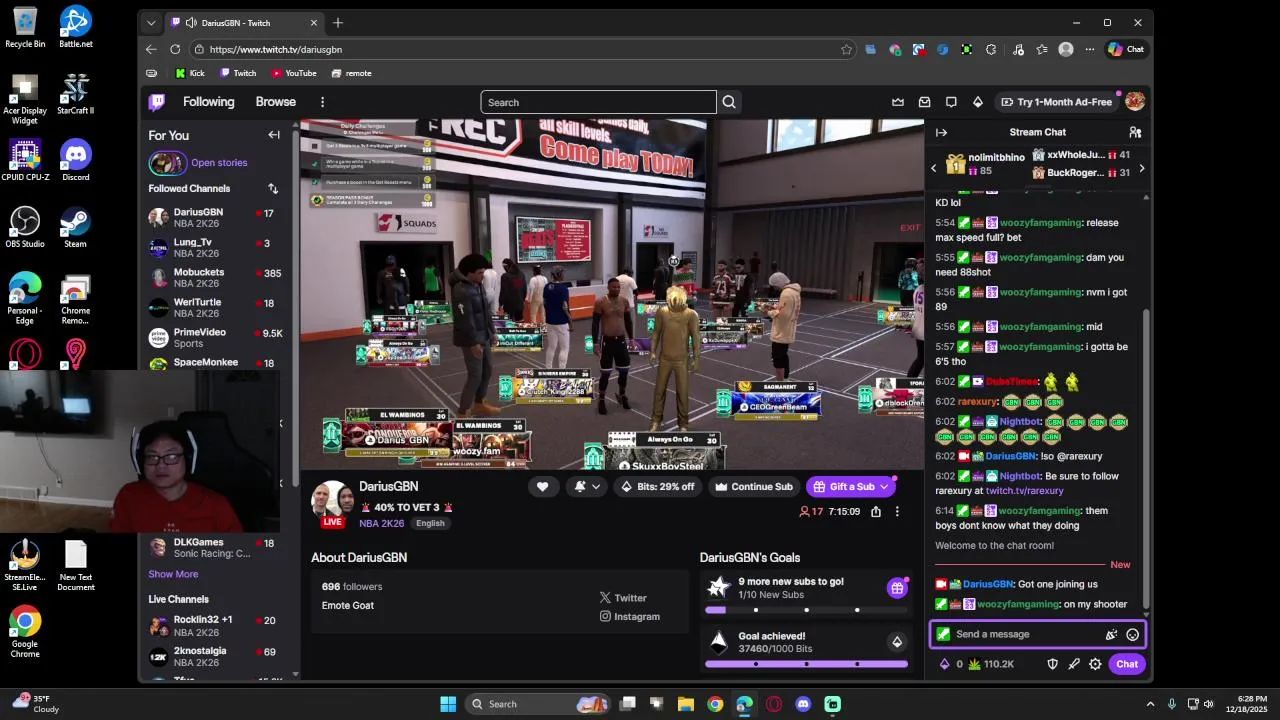This screenshot has width=1280, height=720.
Task: Share the DariusGBN stream
Action: point(876,511)
